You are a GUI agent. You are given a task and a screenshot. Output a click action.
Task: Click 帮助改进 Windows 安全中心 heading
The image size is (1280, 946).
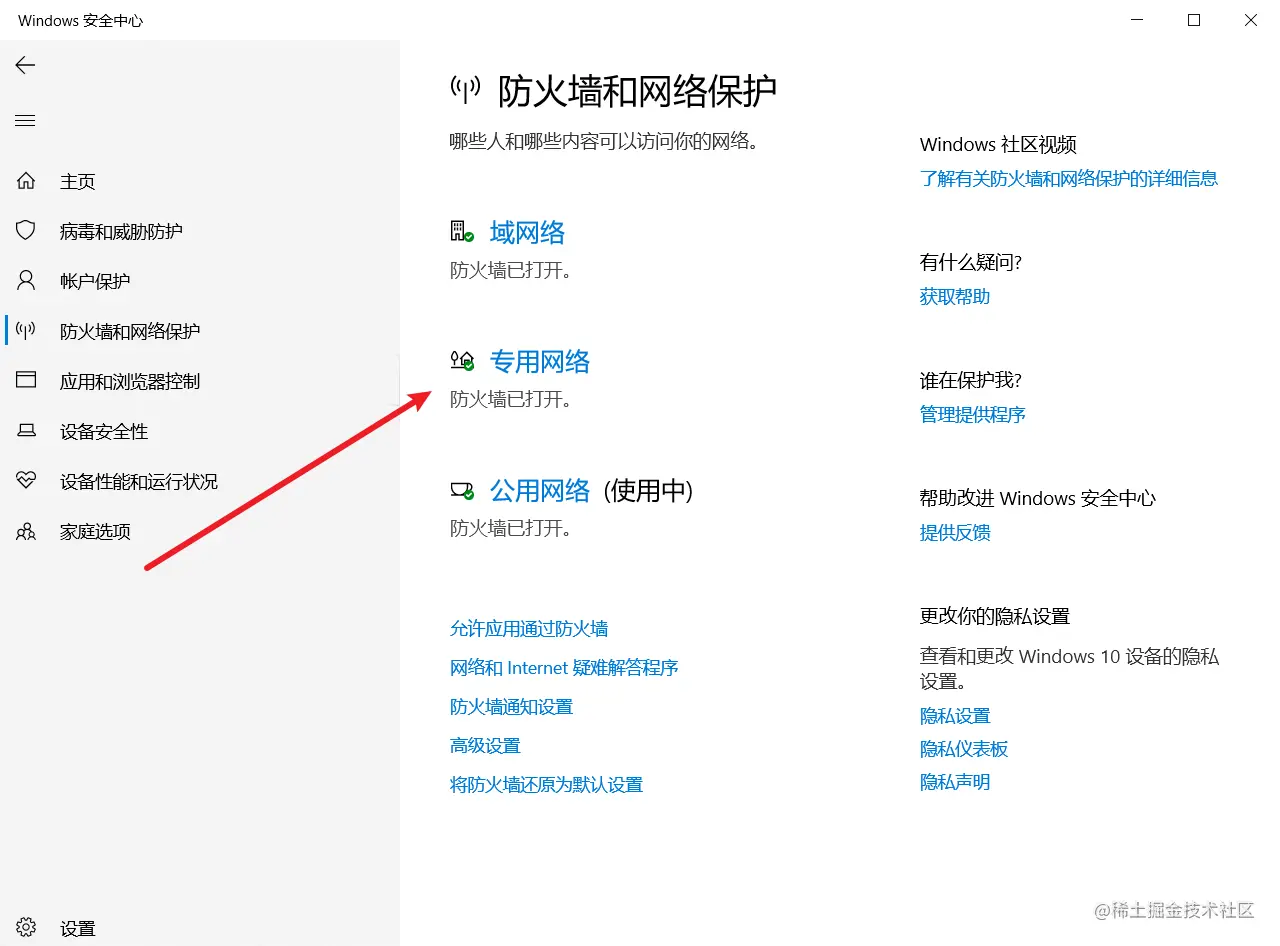(x=1038, y=498)
